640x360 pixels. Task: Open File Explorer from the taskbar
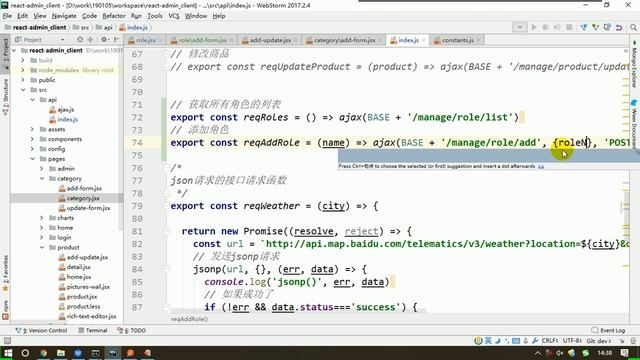click(x=61, y=353)
